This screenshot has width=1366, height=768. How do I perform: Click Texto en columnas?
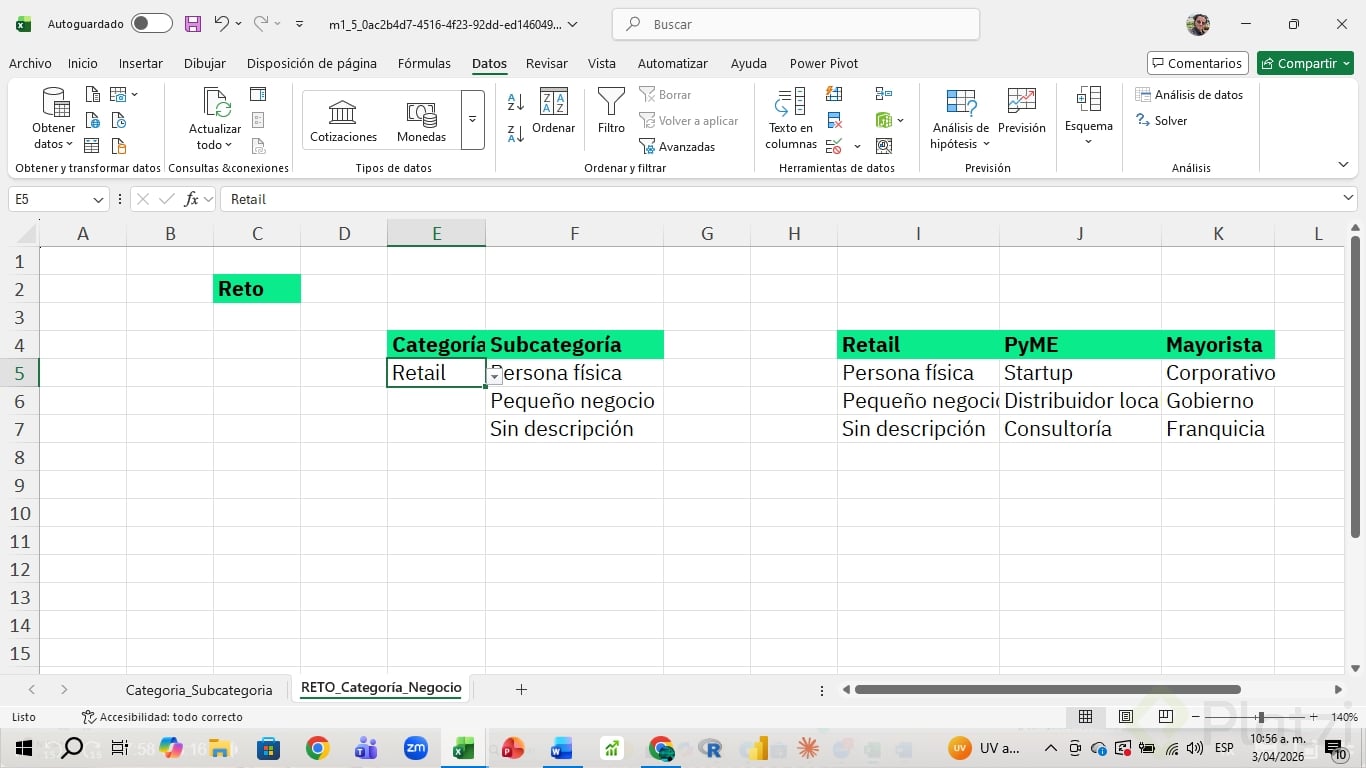click(x=791, y=119)
